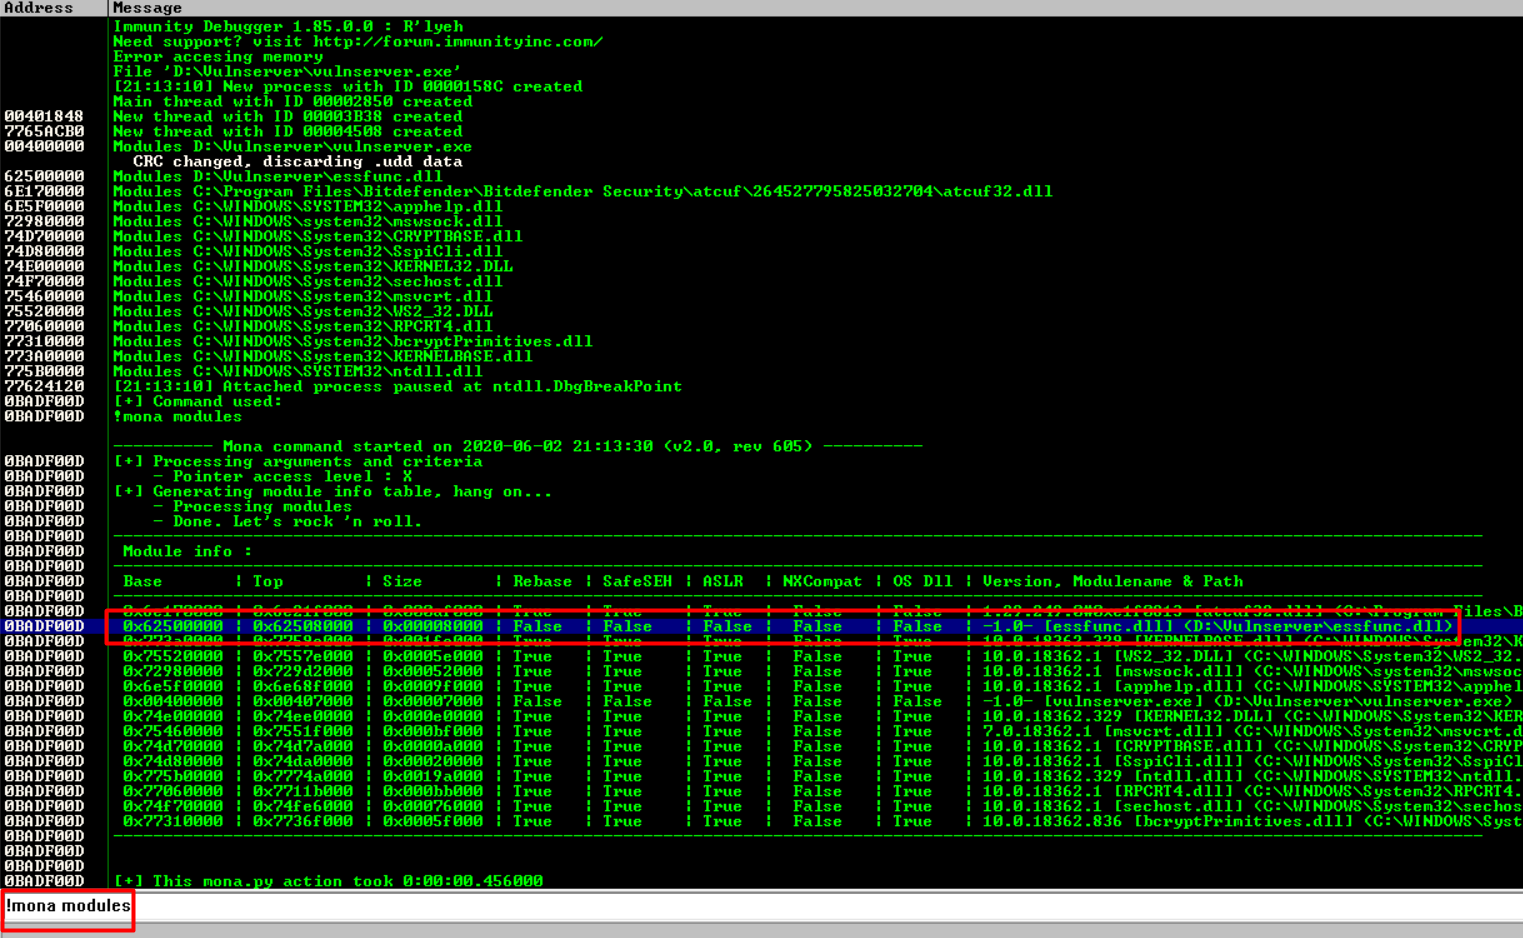The image size is (1523, 938).
Task: Click the 'Module info :' heading line
Action: tap(187, 552)
